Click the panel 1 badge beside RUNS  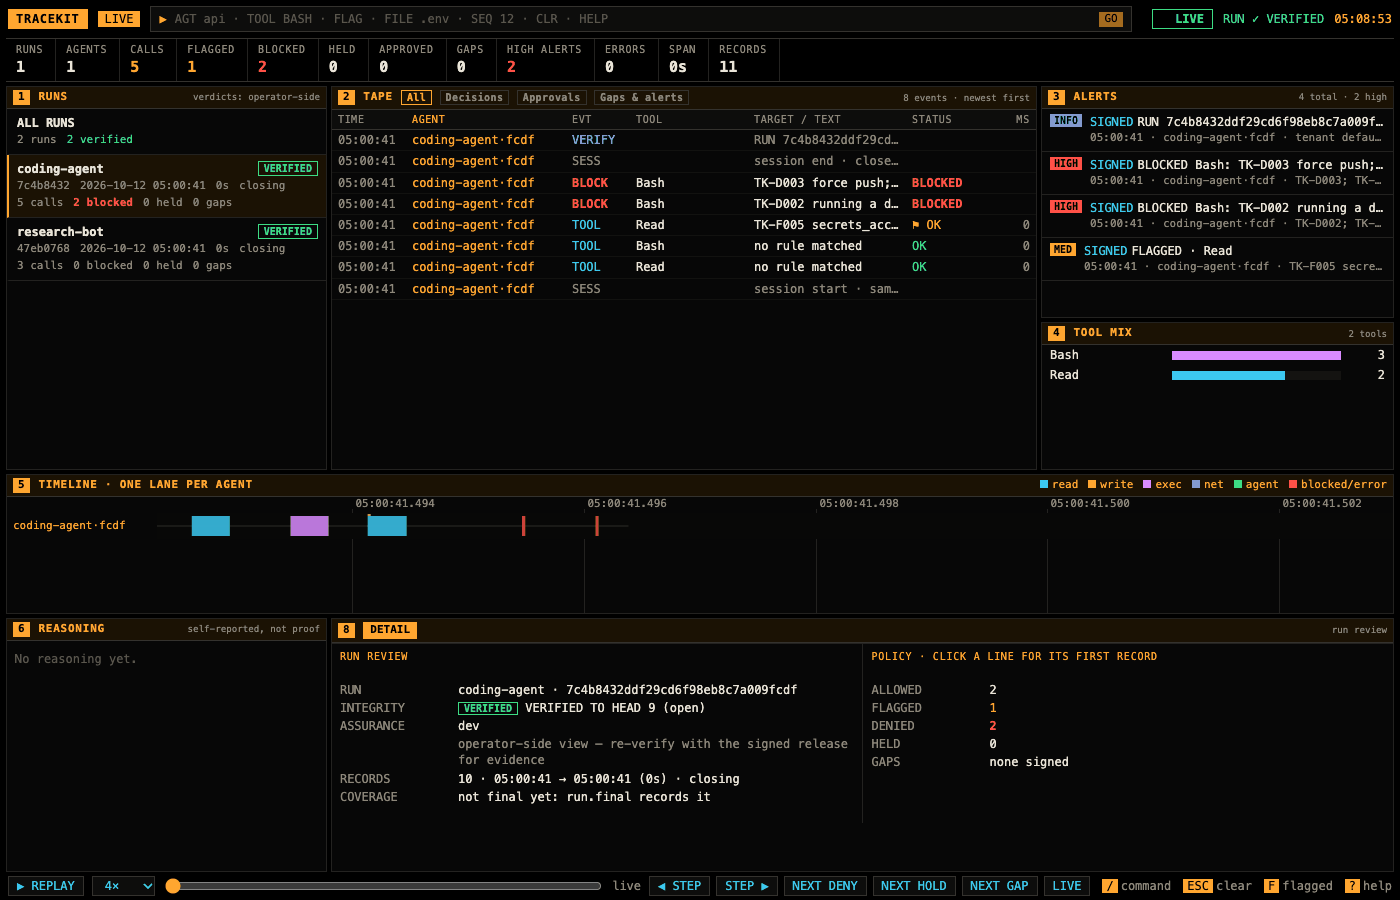21,97
